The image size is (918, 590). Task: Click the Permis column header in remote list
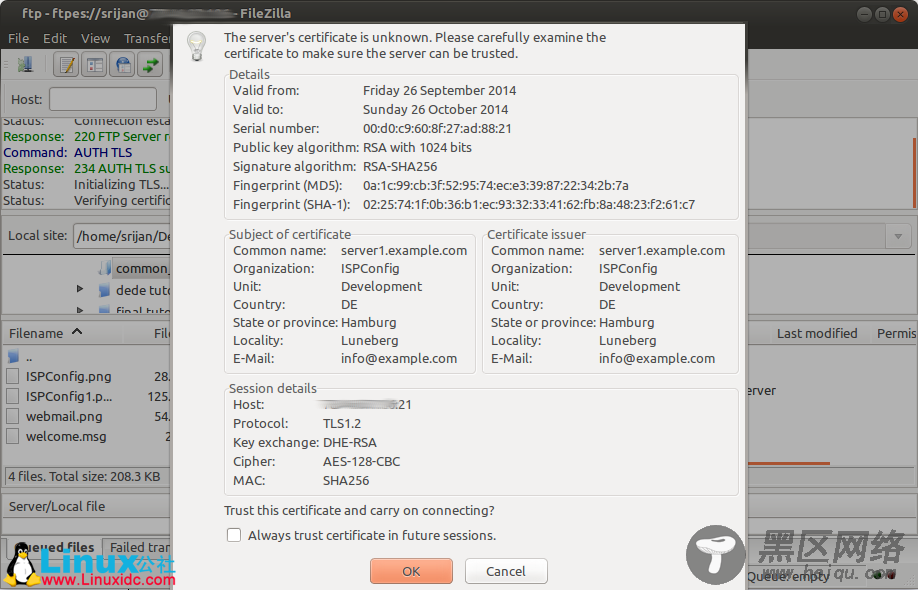click(896, 333)
